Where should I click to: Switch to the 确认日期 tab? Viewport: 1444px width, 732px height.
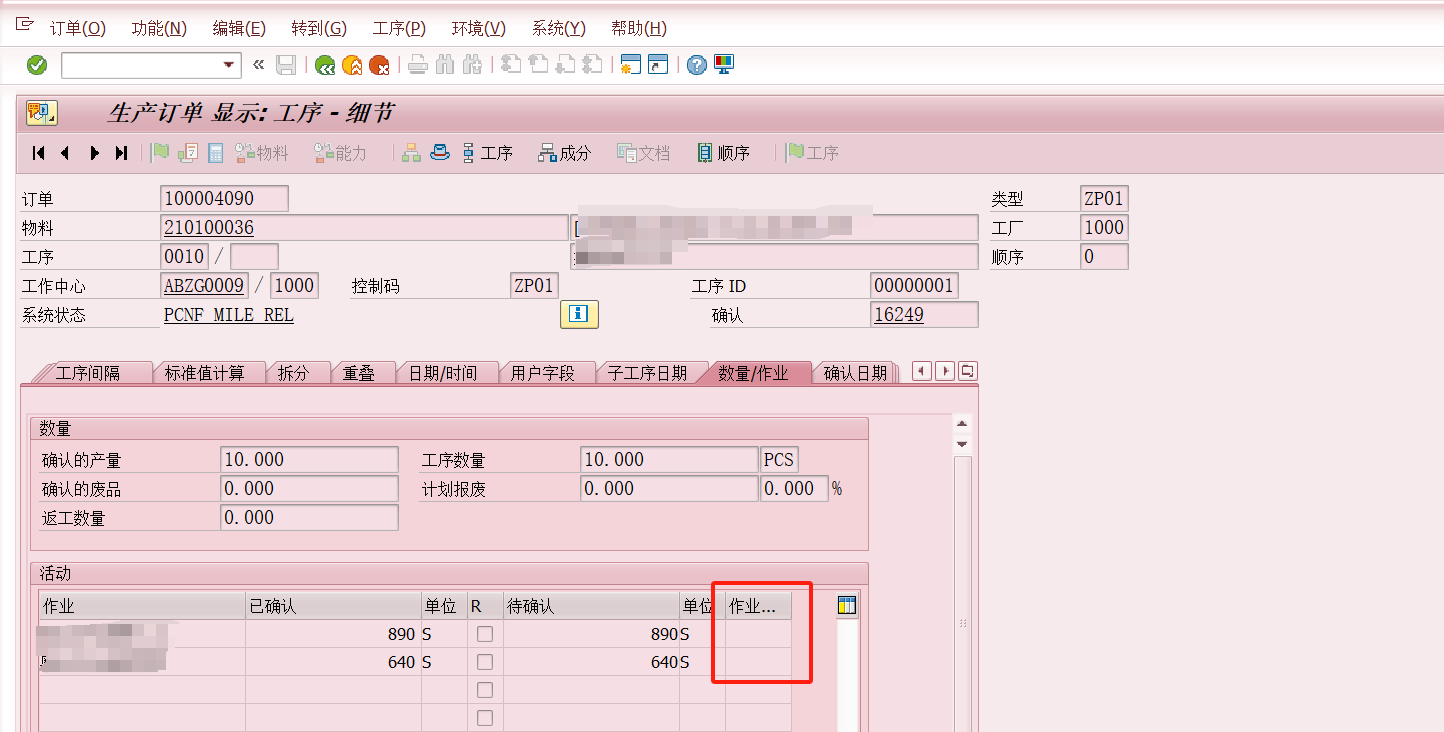click(x=855, y=373)
